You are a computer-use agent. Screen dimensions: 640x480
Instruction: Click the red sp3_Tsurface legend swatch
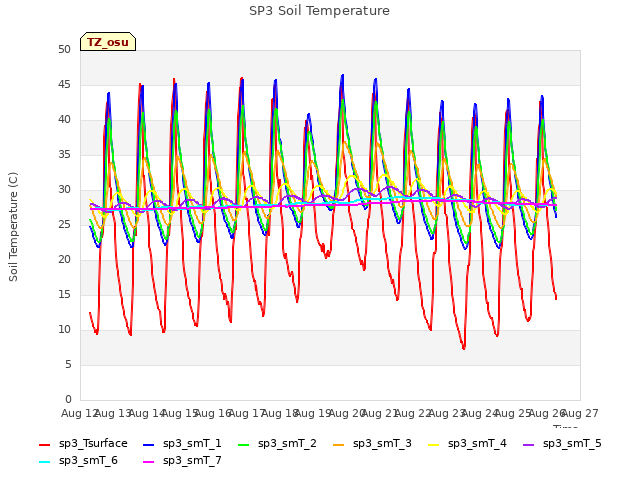(44, 444)
